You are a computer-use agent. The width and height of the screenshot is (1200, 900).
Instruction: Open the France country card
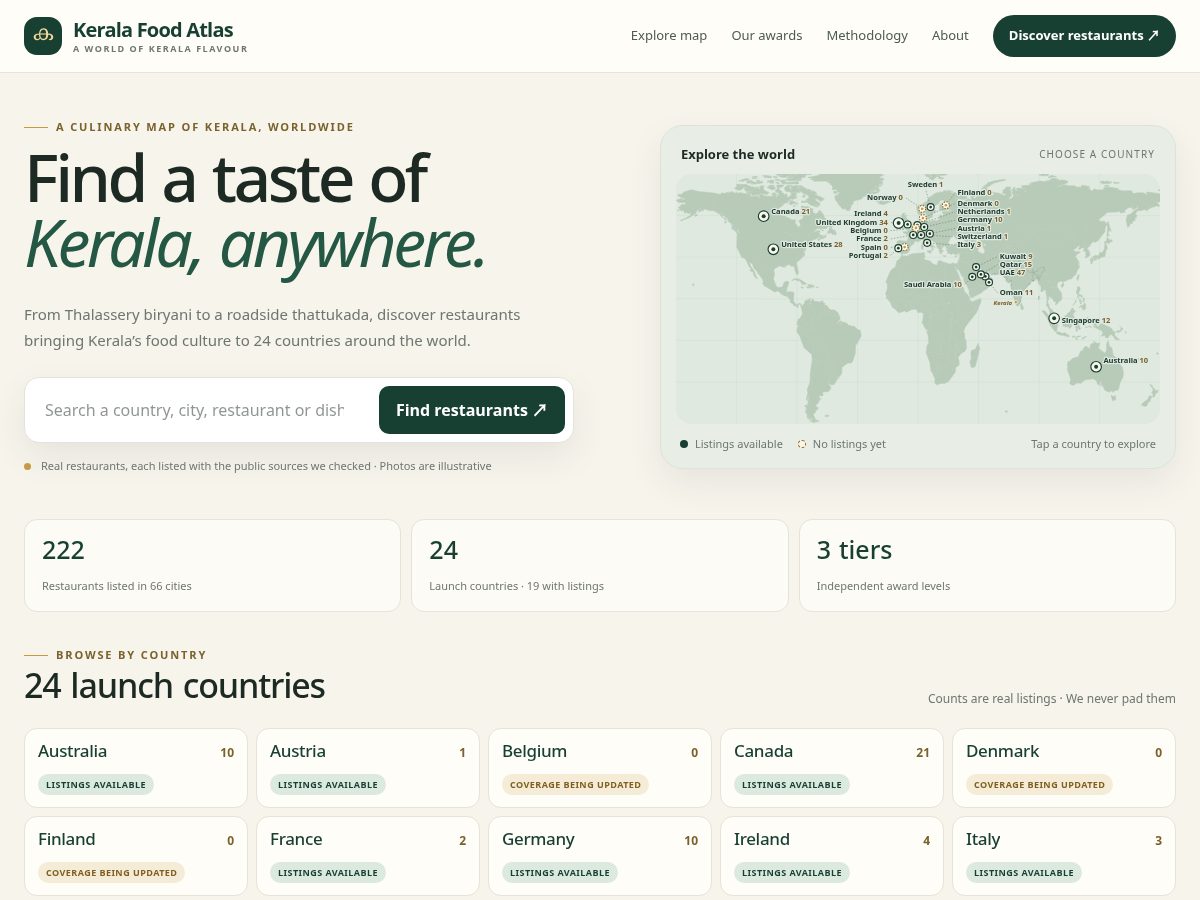pyautogui.click(x=368, y=856)
